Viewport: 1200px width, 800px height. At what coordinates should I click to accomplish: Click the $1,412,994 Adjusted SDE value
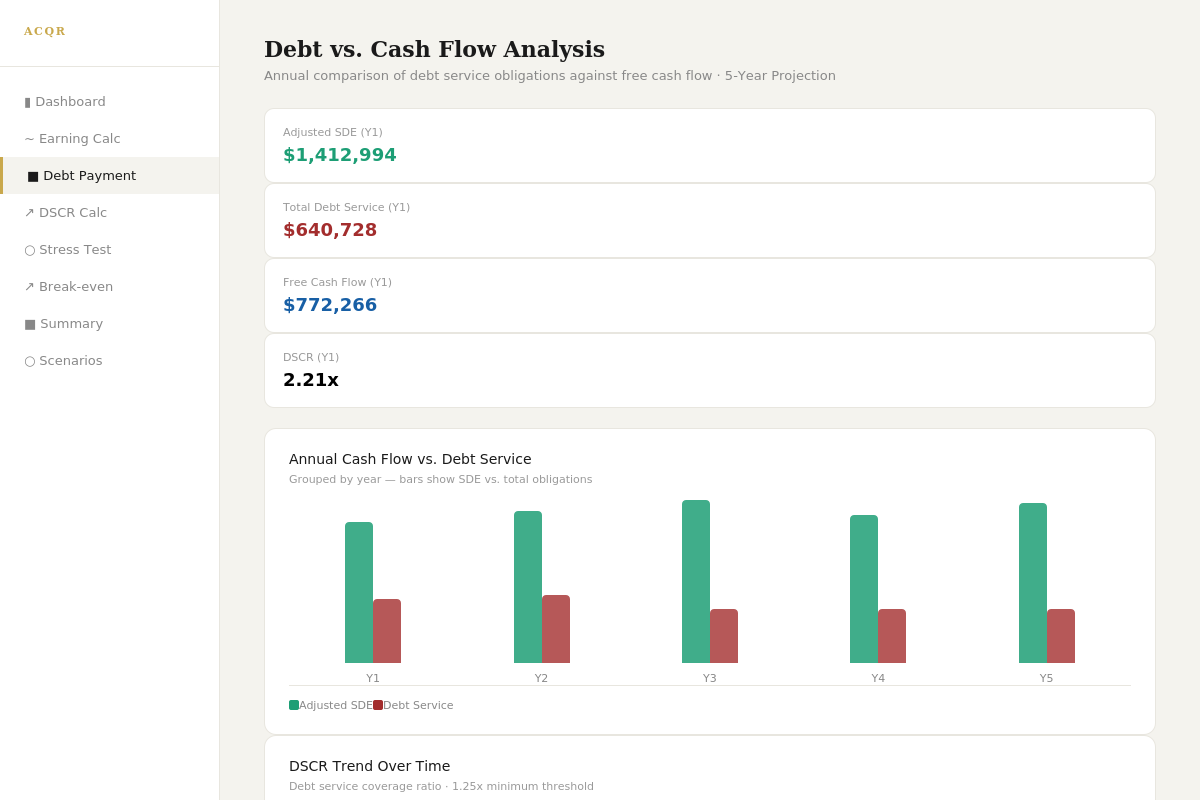pyautogui.click(x=340, y=155)
